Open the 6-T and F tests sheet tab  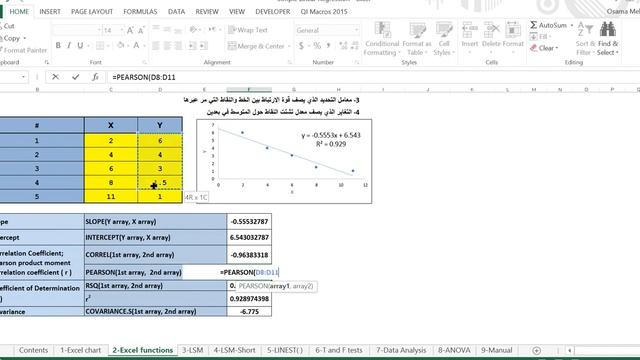[x=339, y=350]
